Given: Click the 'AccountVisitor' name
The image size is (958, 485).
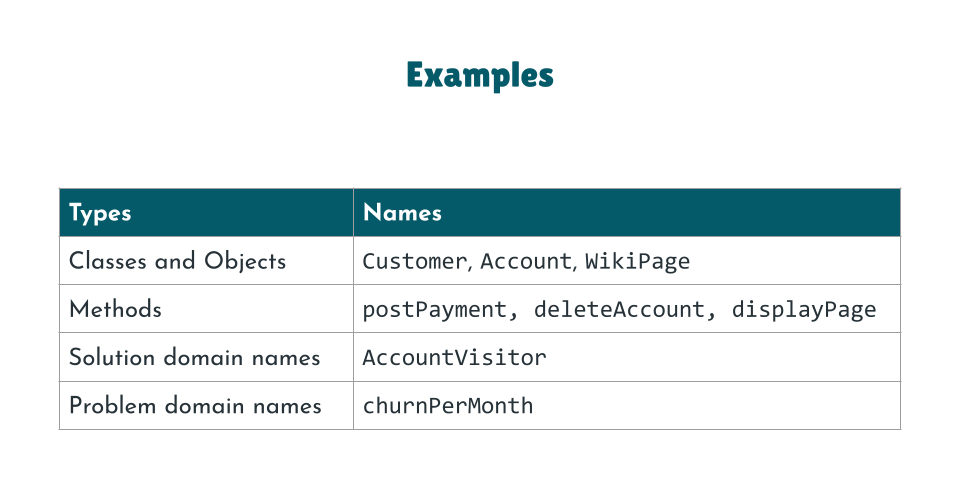Looking at the screenshot, I should 454,358.
